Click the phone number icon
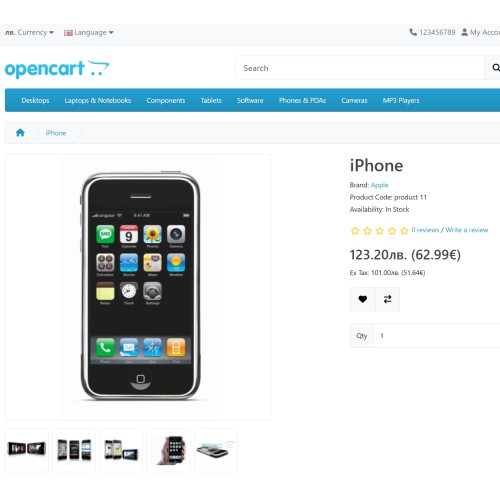The image size is (500, 500). [x=413, y=32]
